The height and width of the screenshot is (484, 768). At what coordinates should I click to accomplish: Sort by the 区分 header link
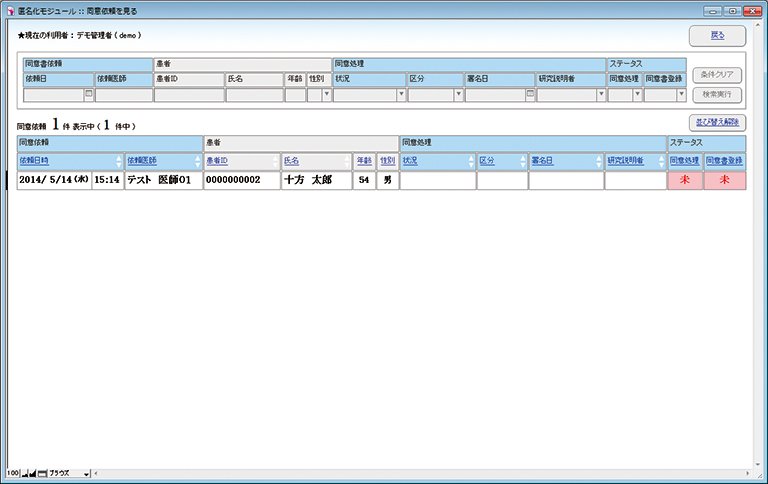487,161
